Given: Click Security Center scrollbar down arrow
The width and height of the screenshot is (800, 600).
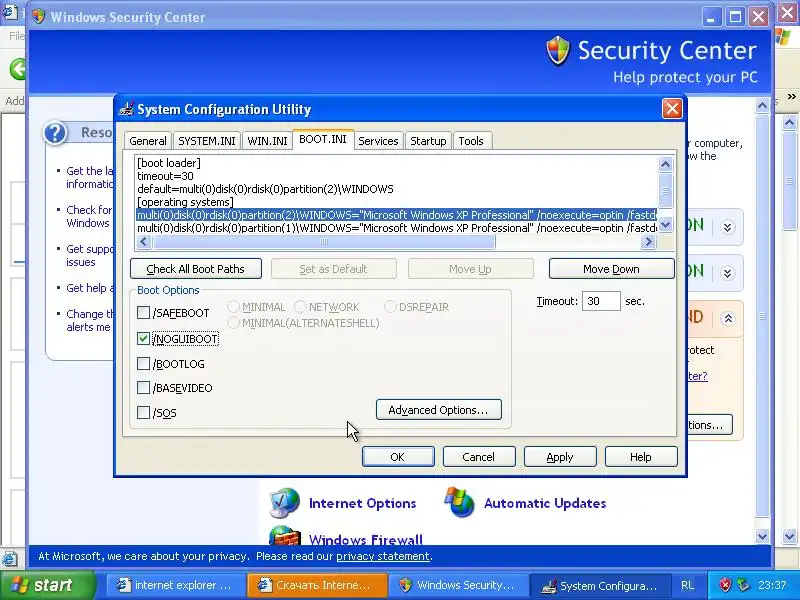Looking at the screenshot, I should point(762,536).
